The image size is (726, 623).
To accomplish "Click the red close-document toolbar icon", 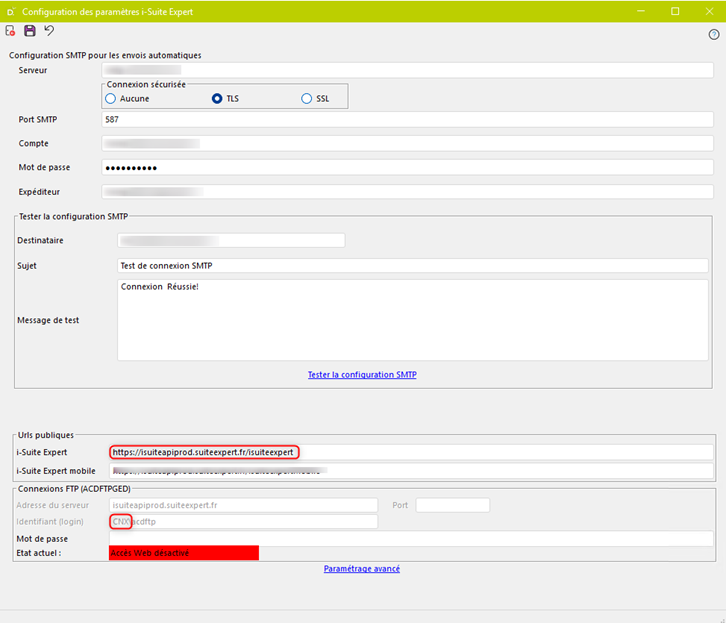I will tap(11, 32).
